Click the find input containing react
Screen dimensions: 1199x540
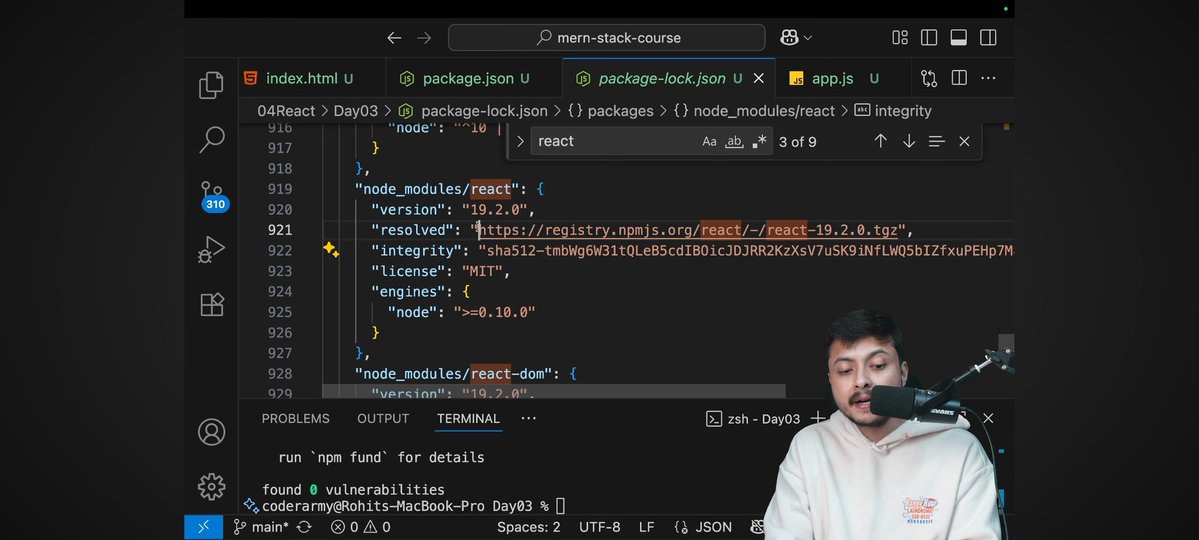coord(616,141)
